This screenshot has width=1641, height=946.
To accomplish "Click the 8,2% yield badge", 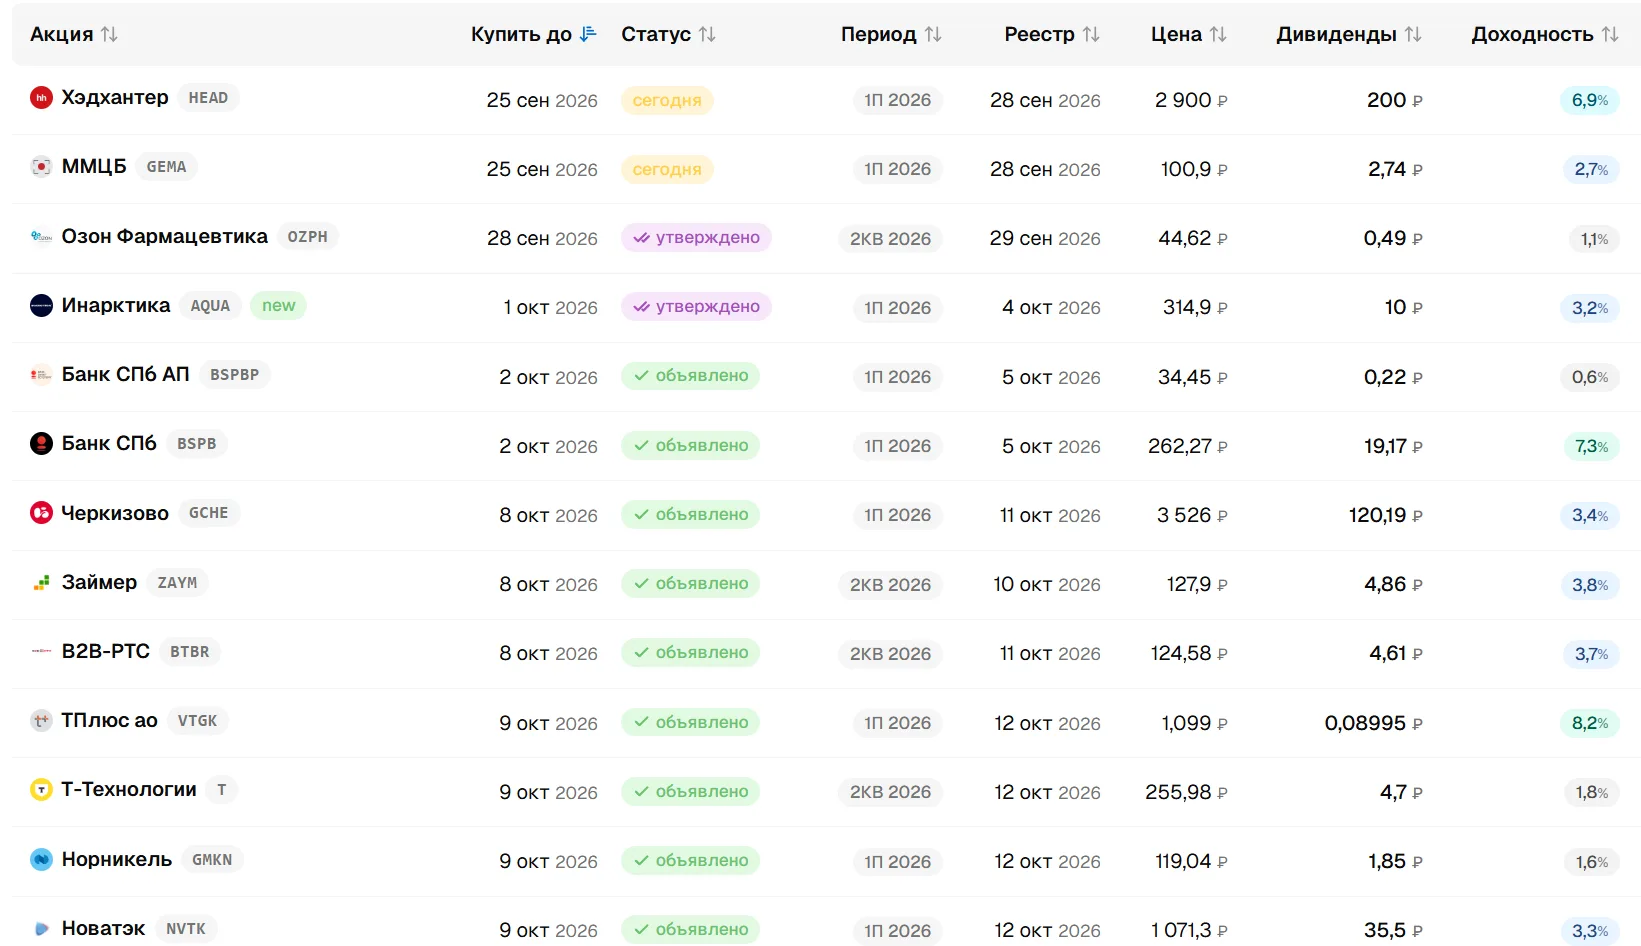I will click(x=1590, y=723).
